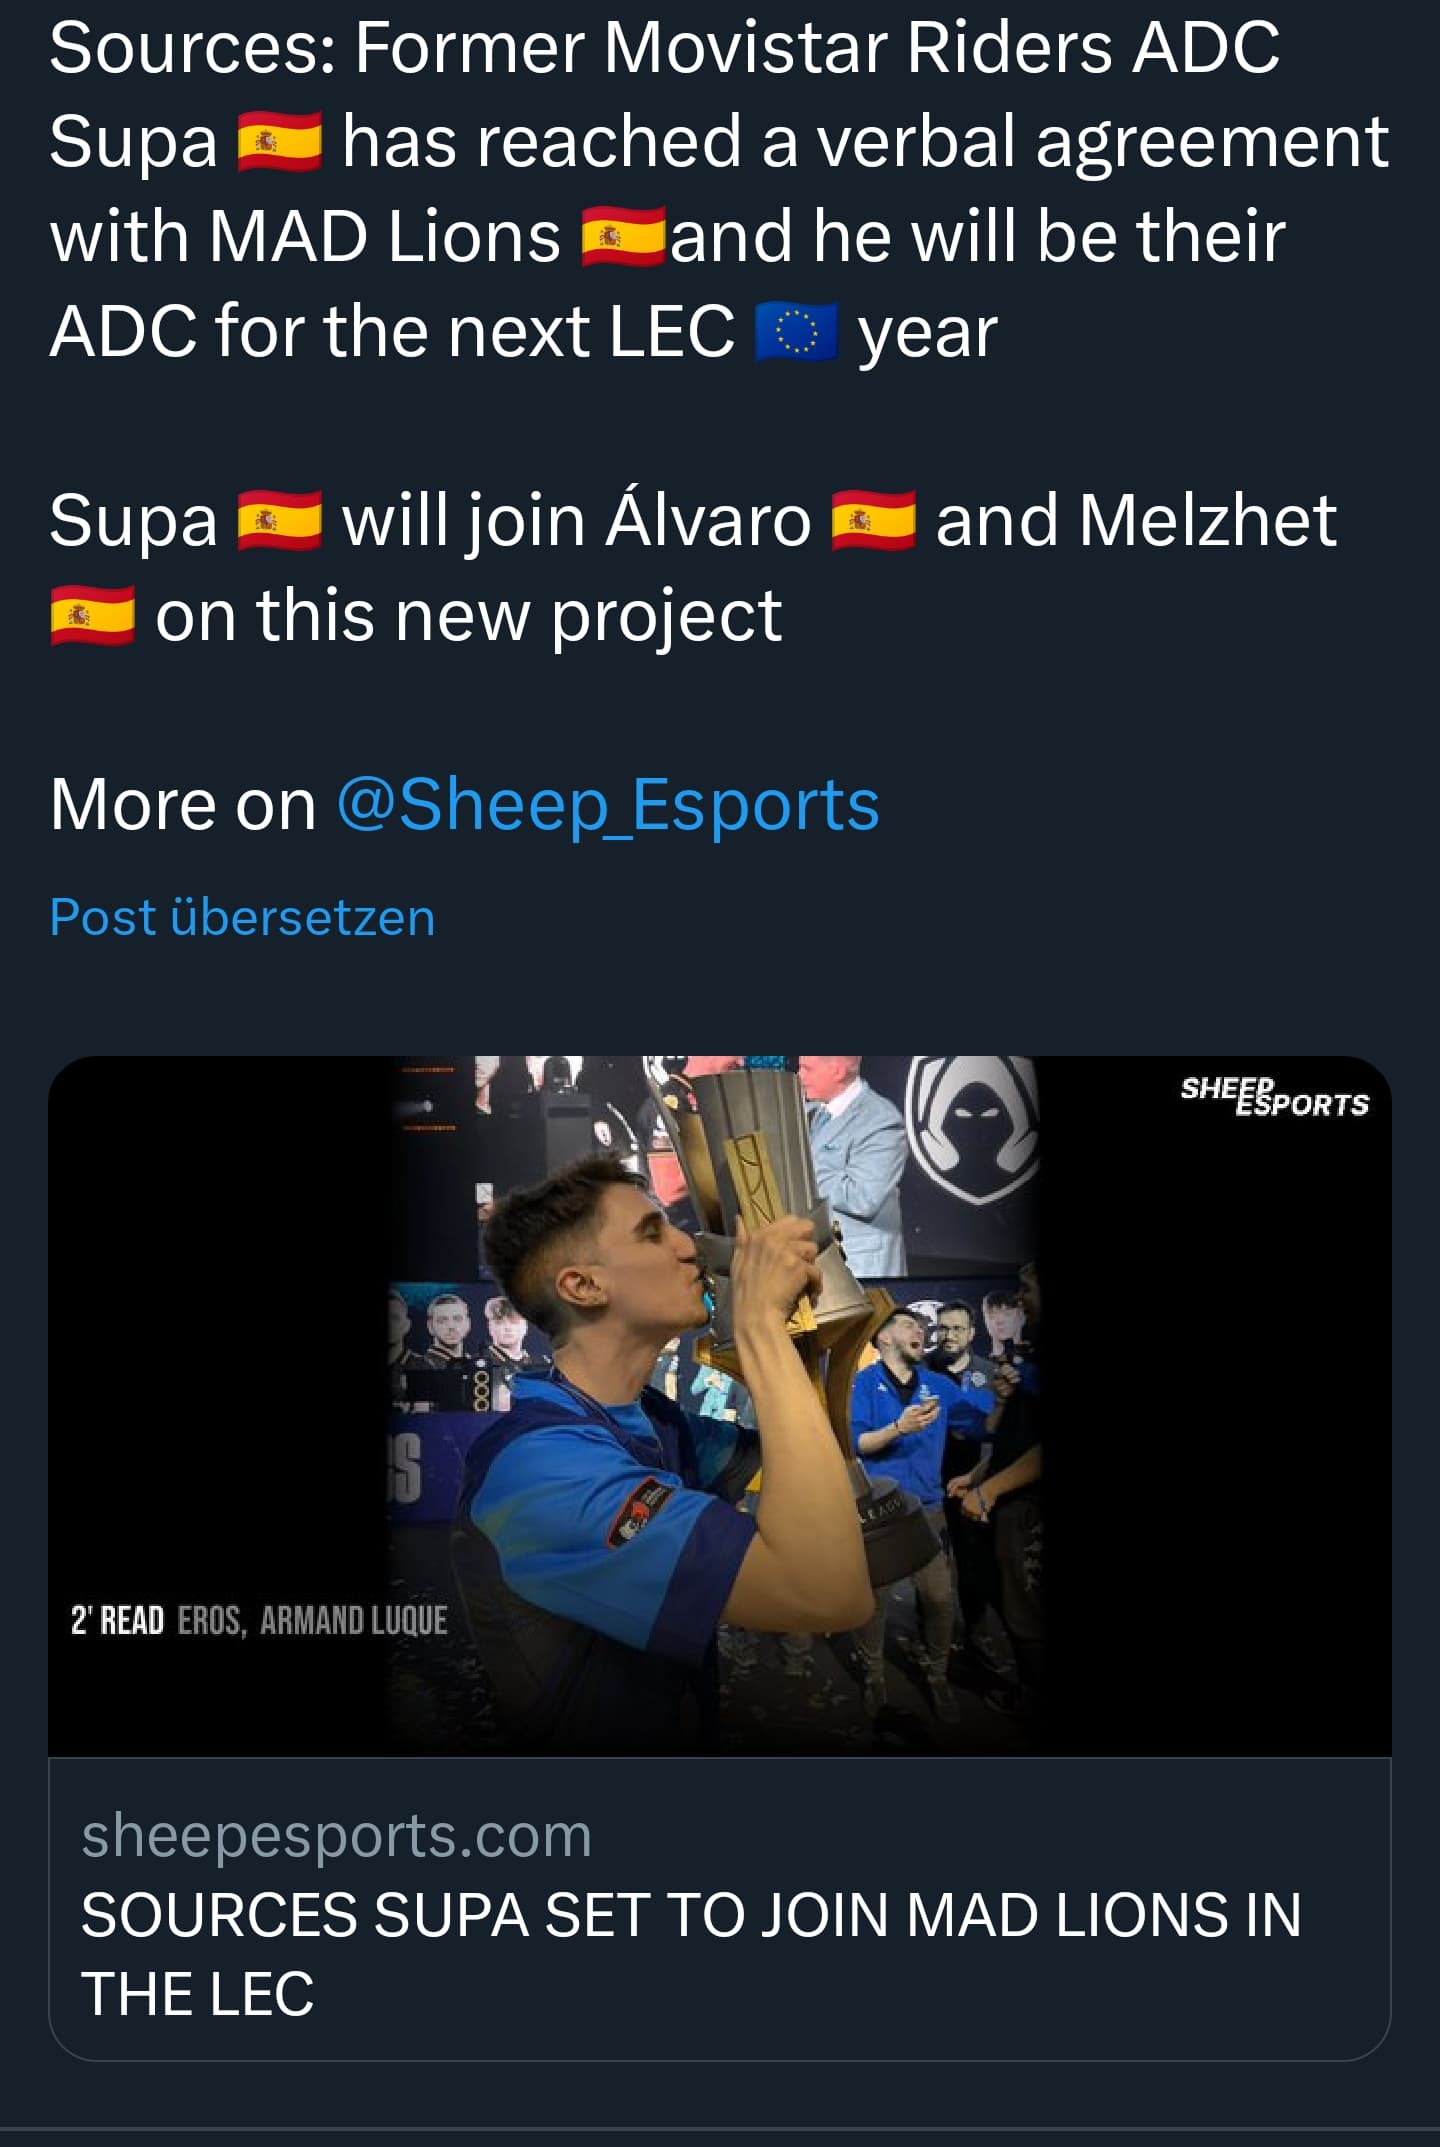
Task: Click the Sheep Esports logo on the card image
Action: tap(1275, 1096)
